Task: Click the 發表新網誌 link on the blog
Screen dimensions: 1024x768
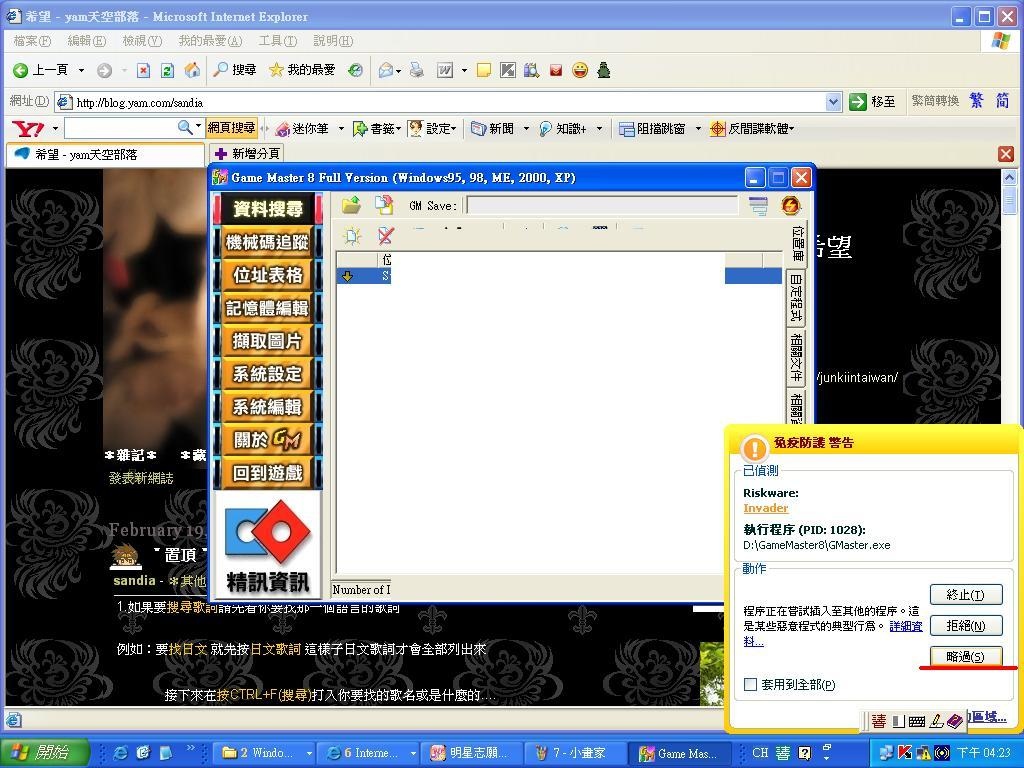Action: (141, 478)
